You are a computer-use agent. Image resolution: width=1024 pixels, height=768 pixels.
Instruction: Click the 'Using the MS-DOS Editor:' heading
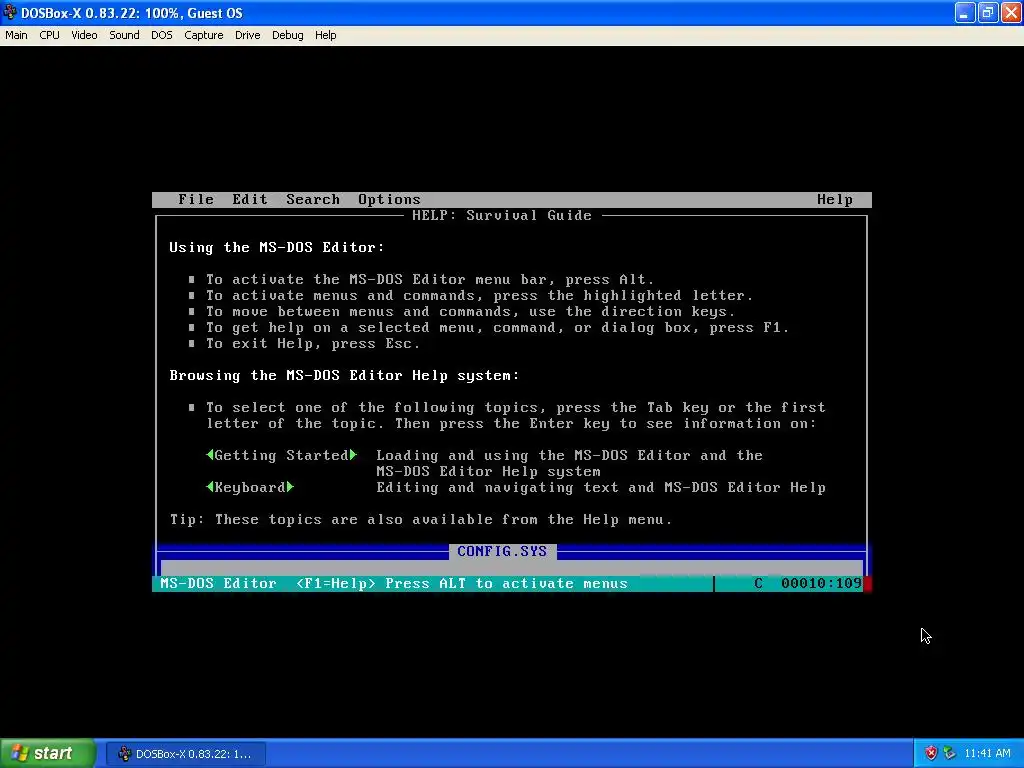[277, 248]
